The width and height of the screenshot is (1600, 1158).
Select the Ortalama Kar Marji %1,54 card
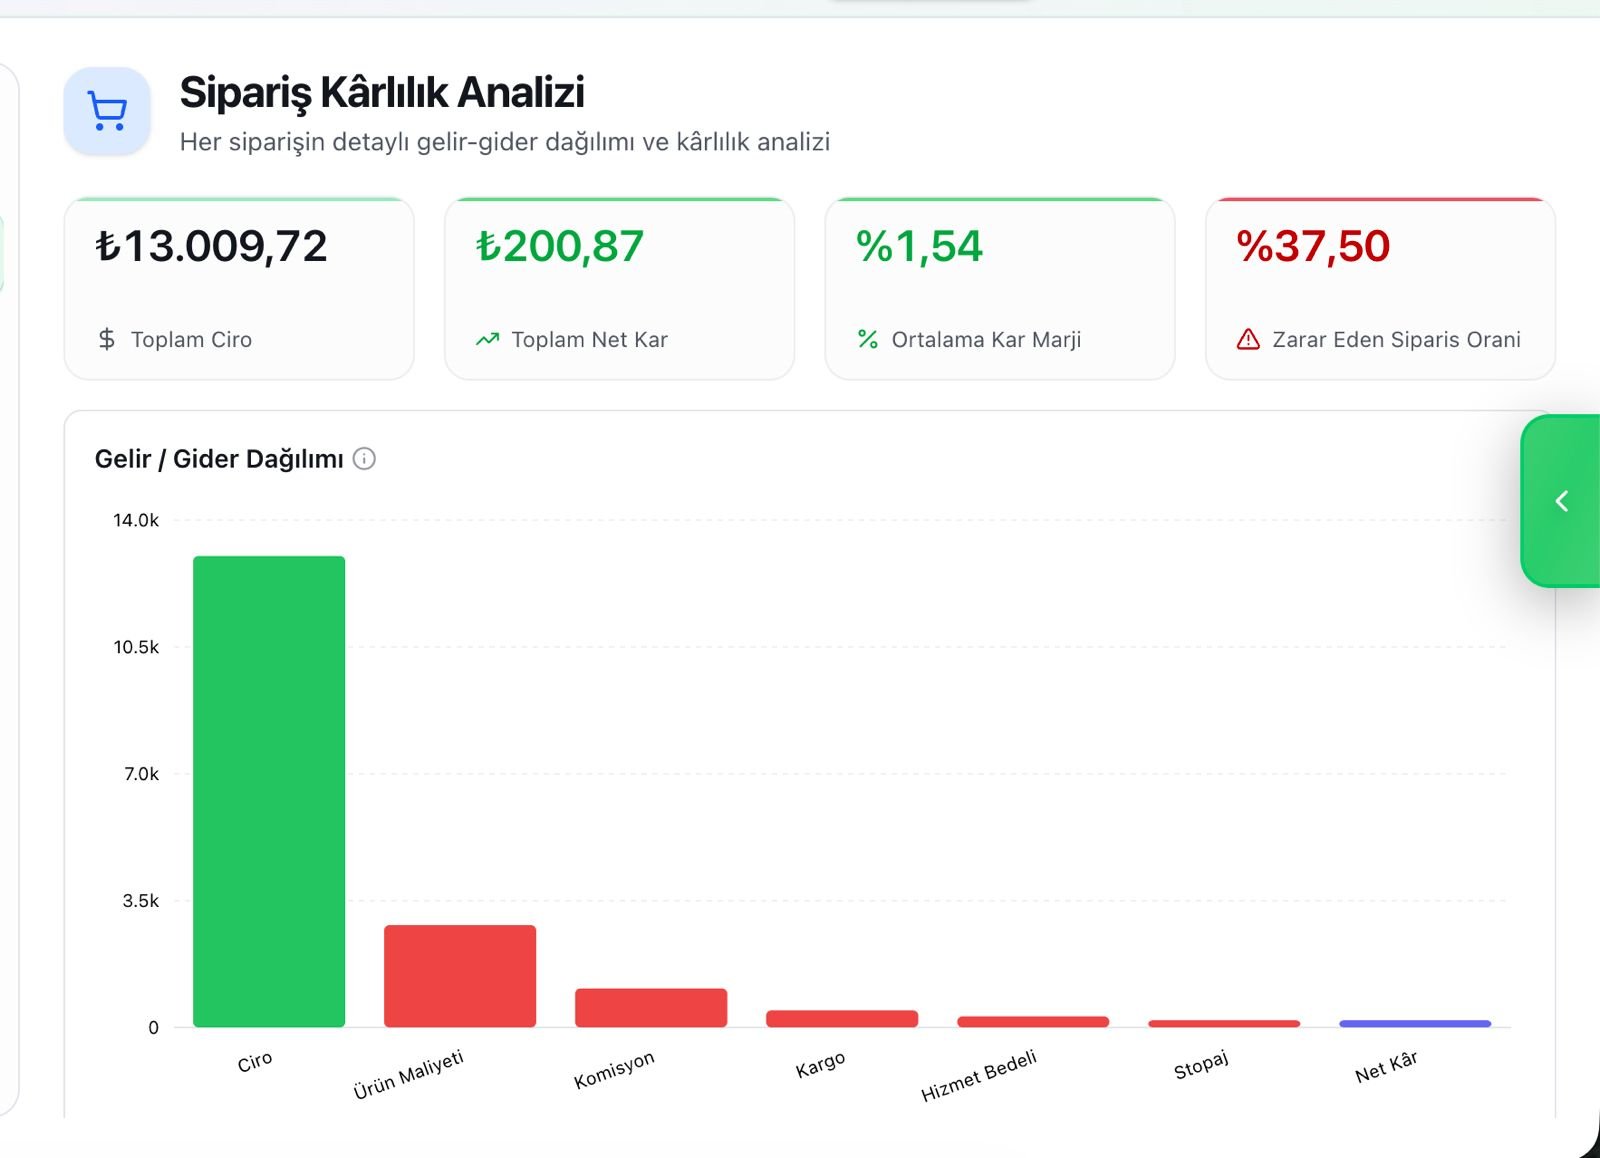[1000, 289]
